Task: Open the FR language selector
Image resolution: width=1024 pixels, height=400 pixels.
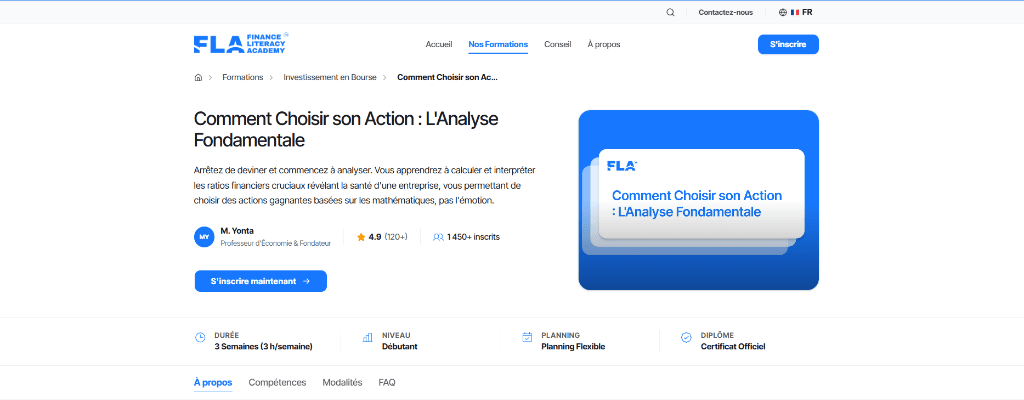Action: tap(795, 12)
